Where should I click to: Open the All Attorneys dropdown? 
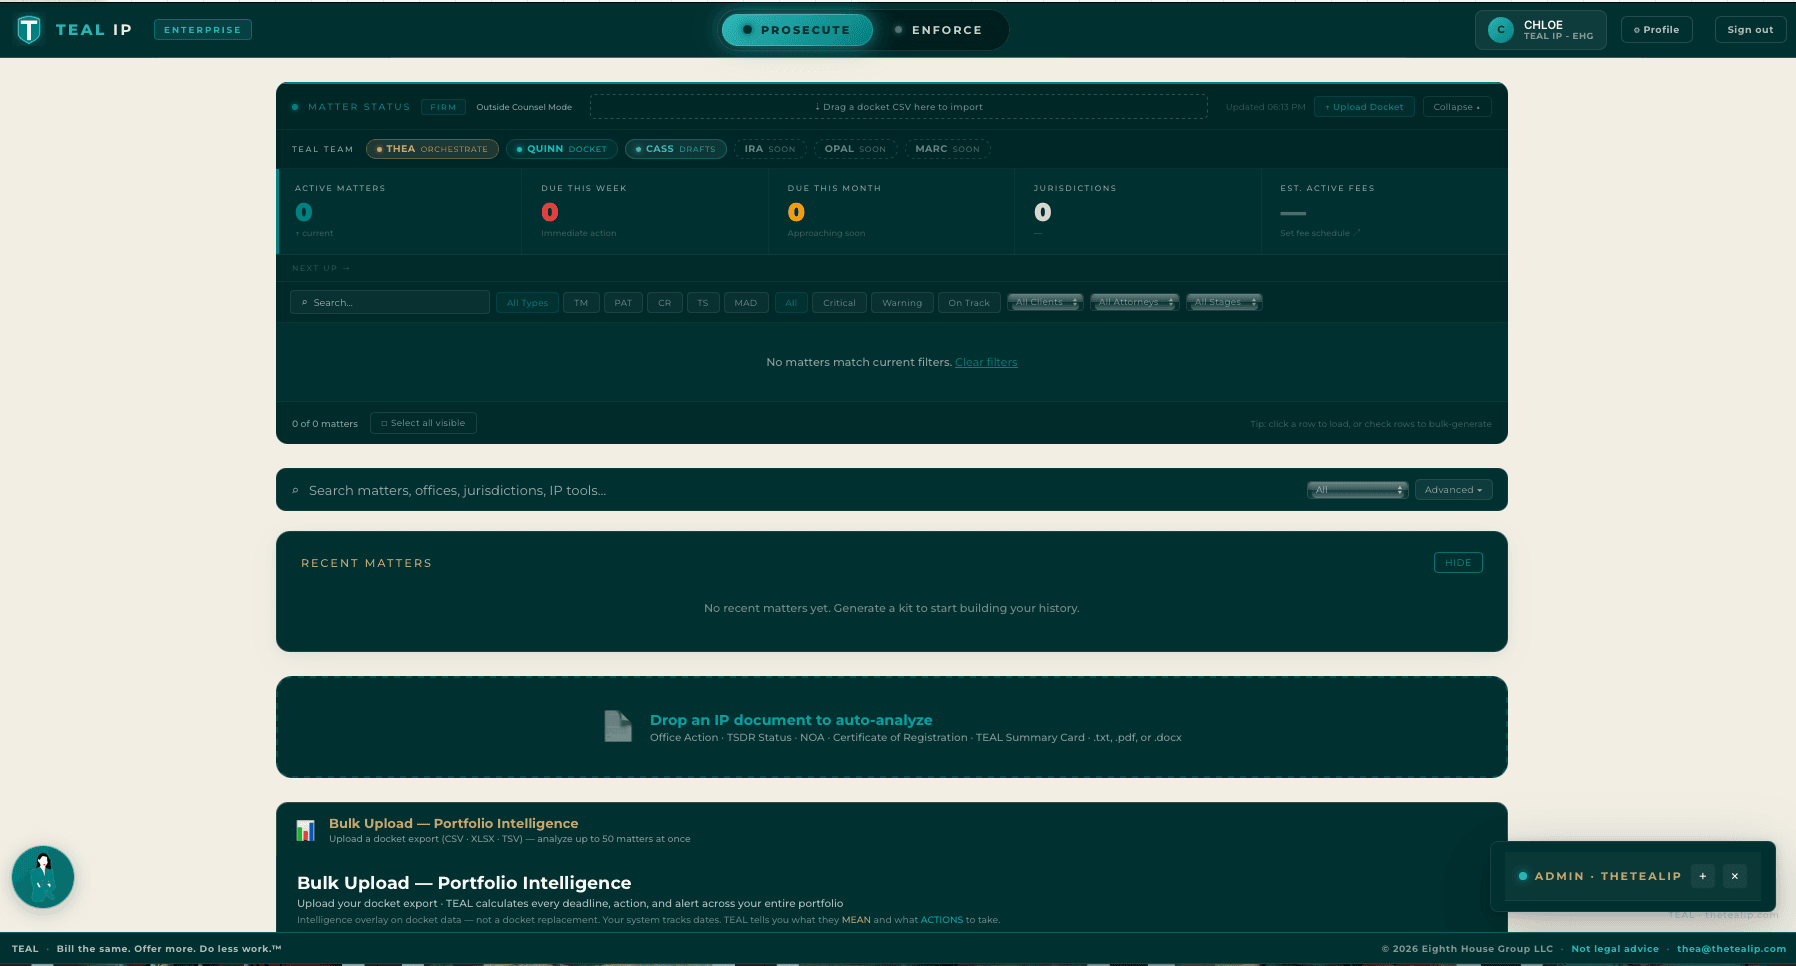[x=1135, y=302]
